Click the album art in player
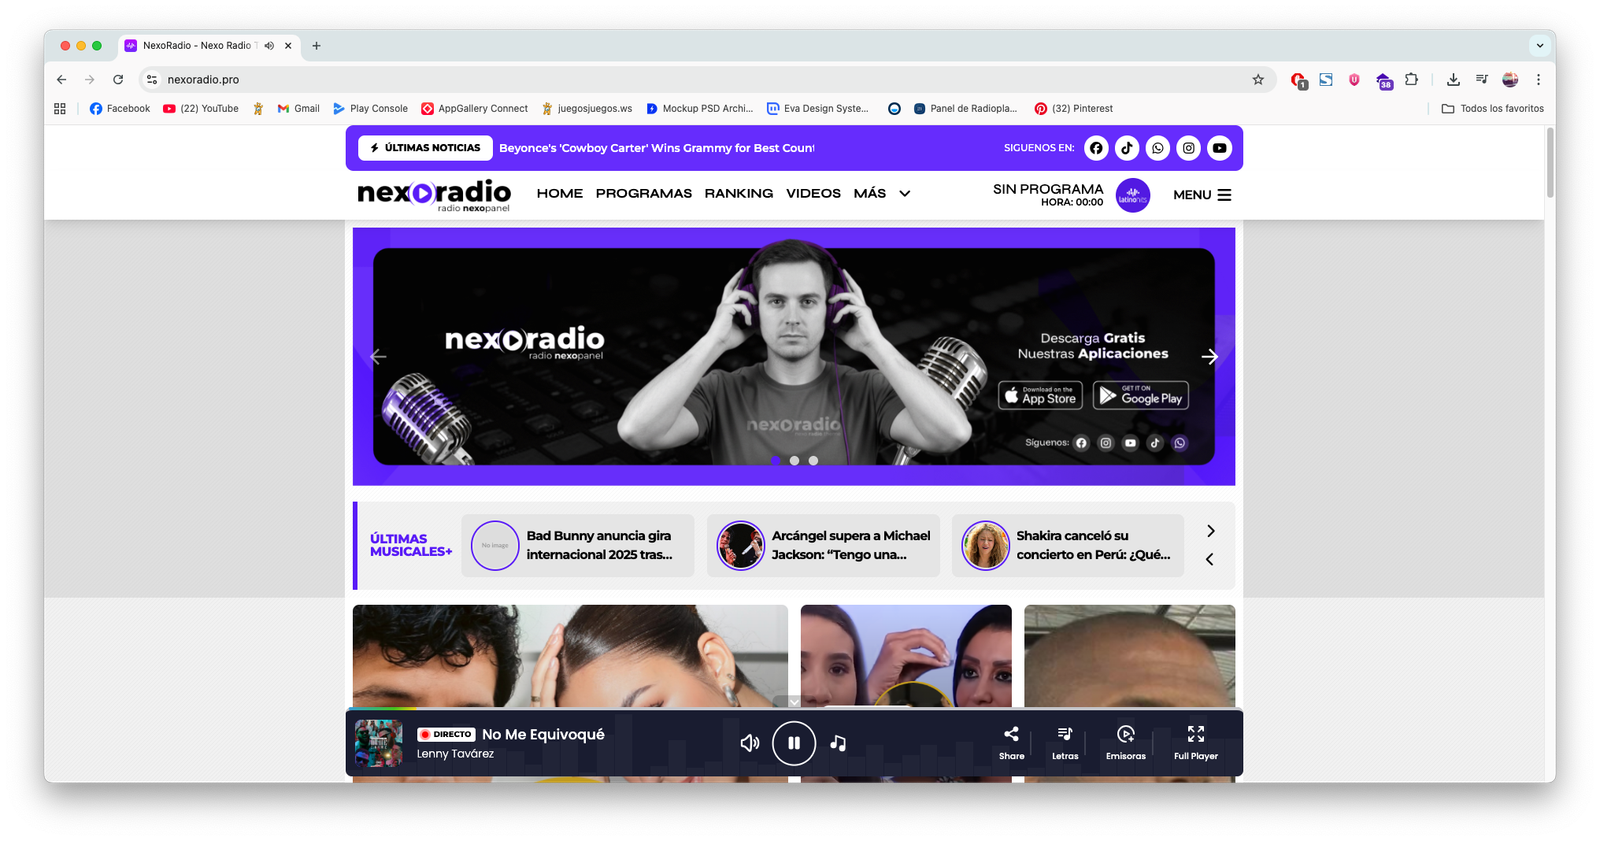 379,743
